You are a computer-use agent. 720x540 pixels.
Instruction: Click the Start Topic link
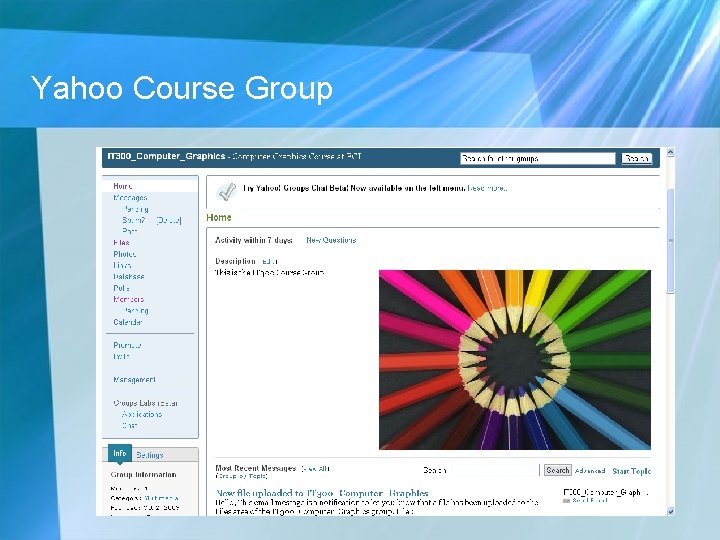point(631,471)
